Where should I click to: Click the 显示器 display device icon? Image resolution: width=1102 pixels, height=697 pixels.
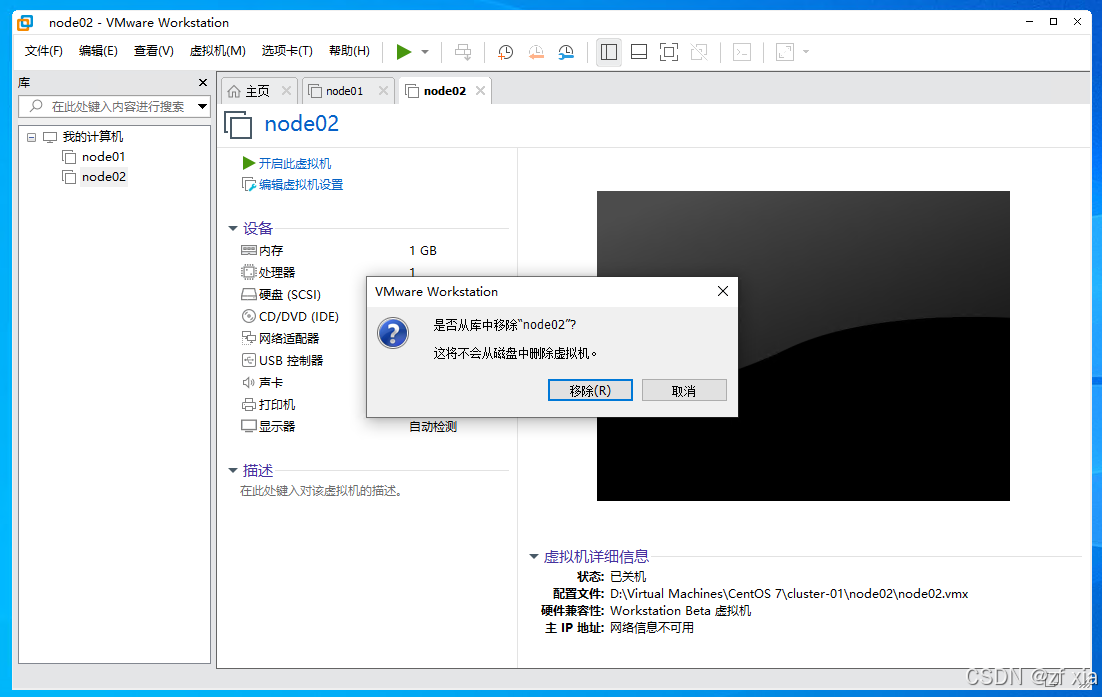point(249,426)
